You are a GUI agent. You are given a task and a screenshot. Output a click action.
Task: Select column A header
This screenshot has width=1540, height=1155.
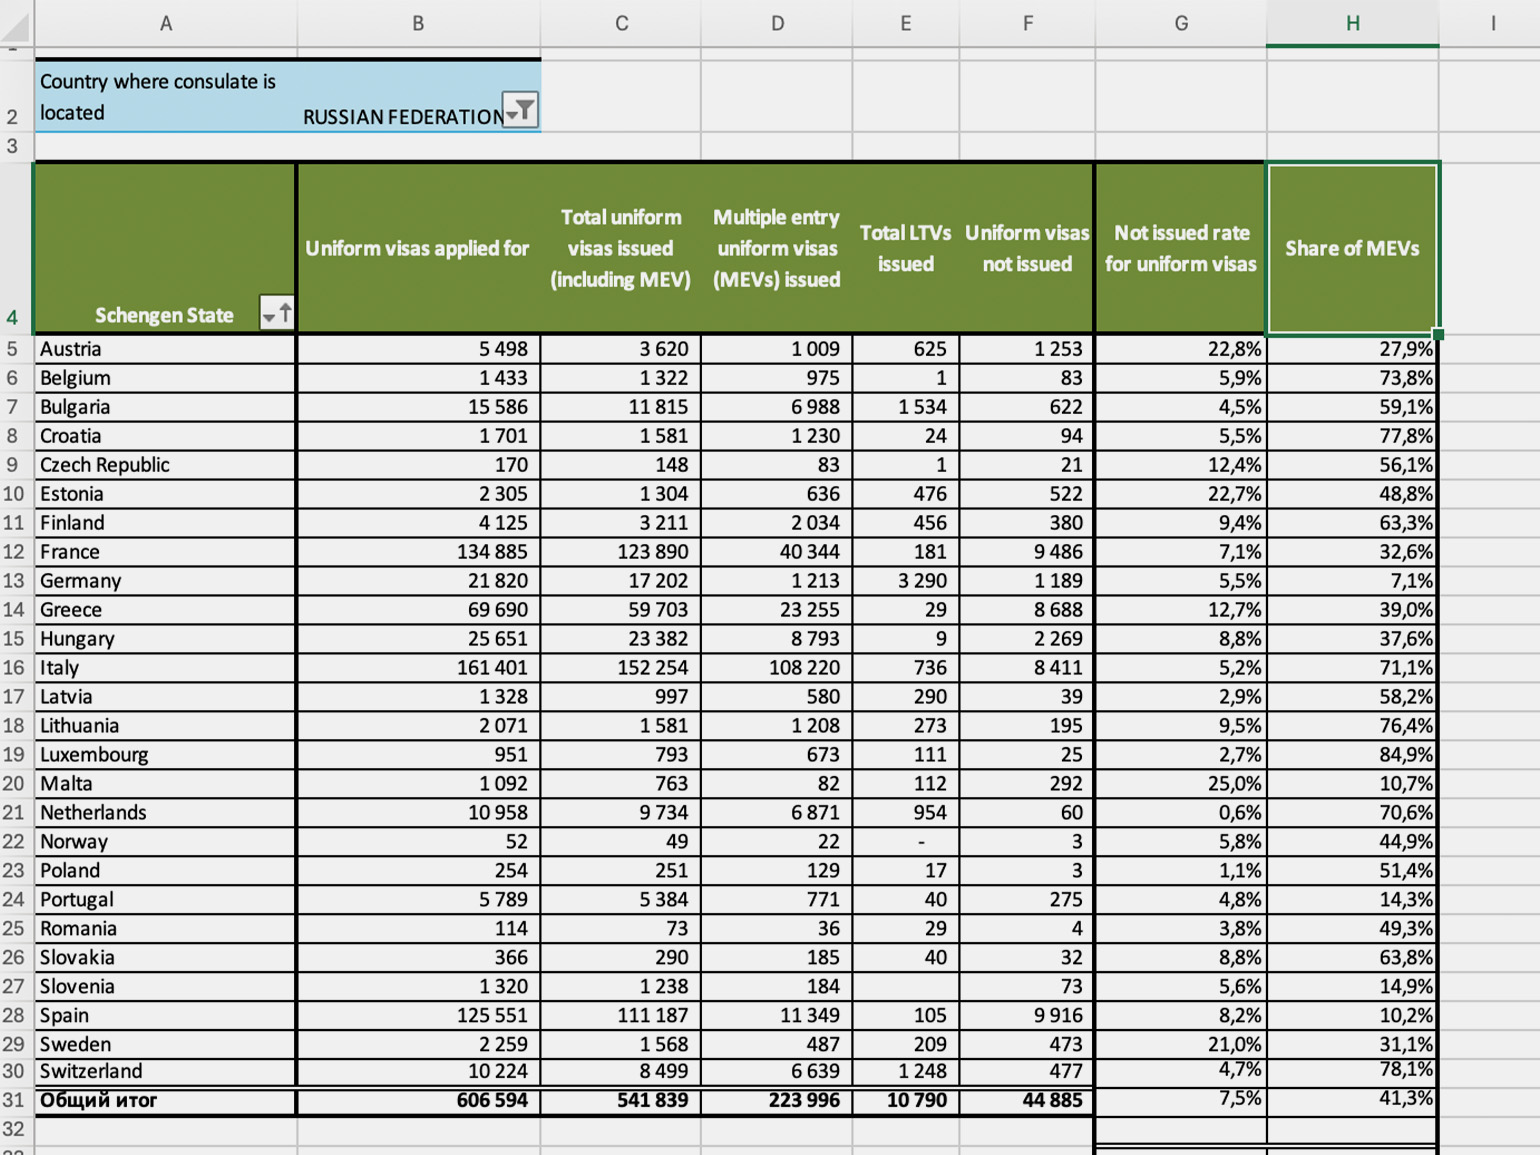166,23
